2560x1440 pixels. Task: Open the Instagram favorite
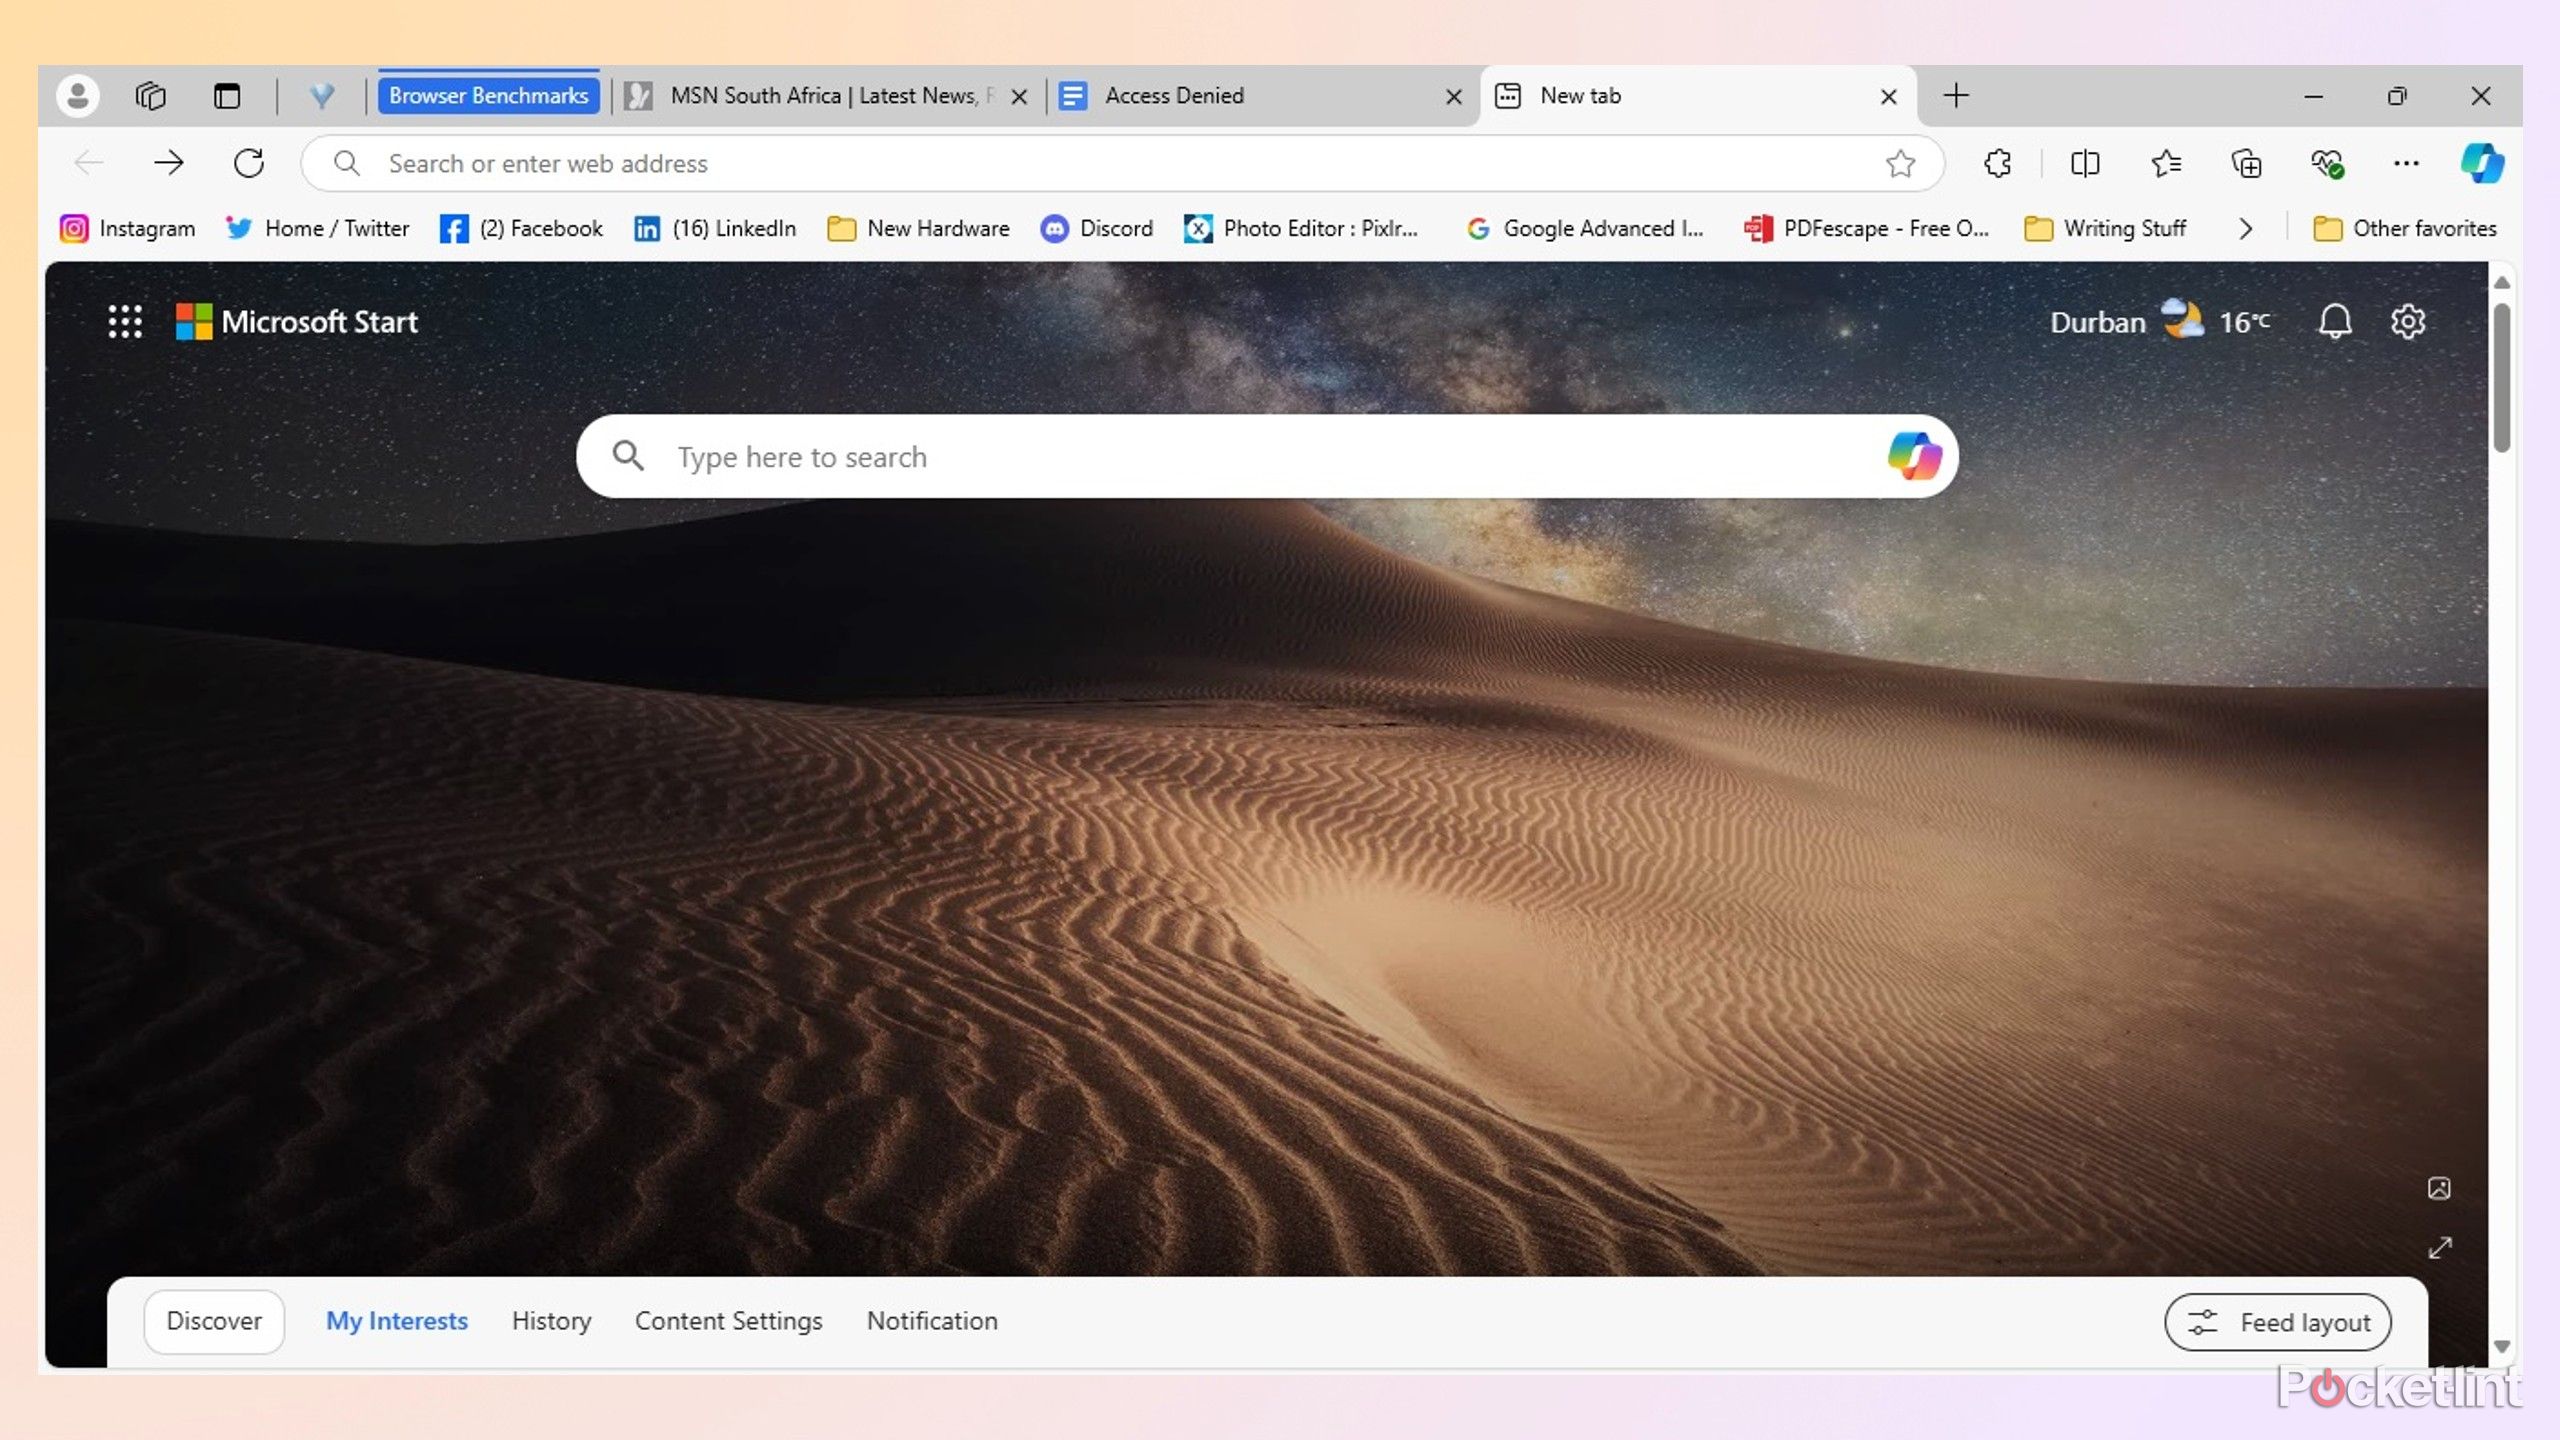(127, 229)
